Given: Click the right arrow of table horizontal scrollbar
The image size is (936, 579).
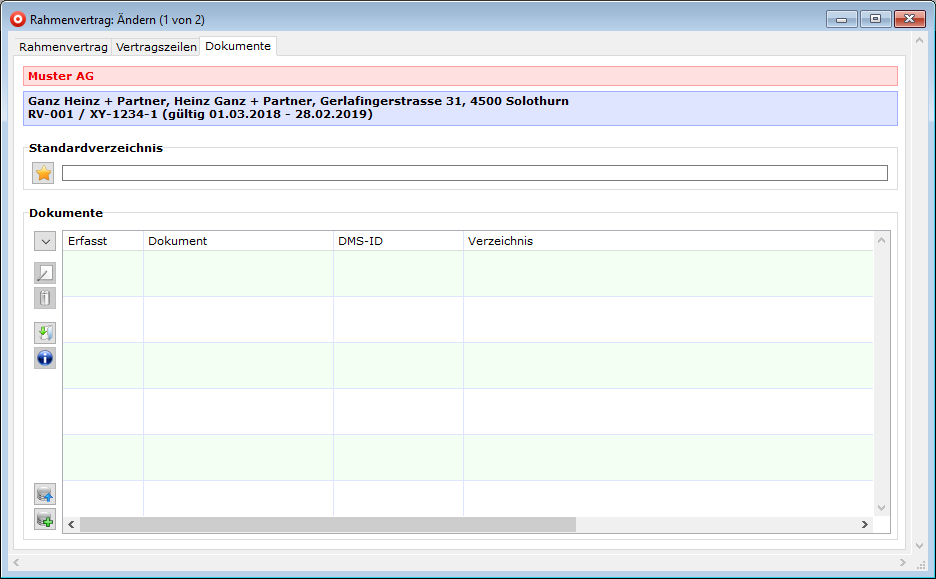Looking at the screenshot, I should (865, 524).
